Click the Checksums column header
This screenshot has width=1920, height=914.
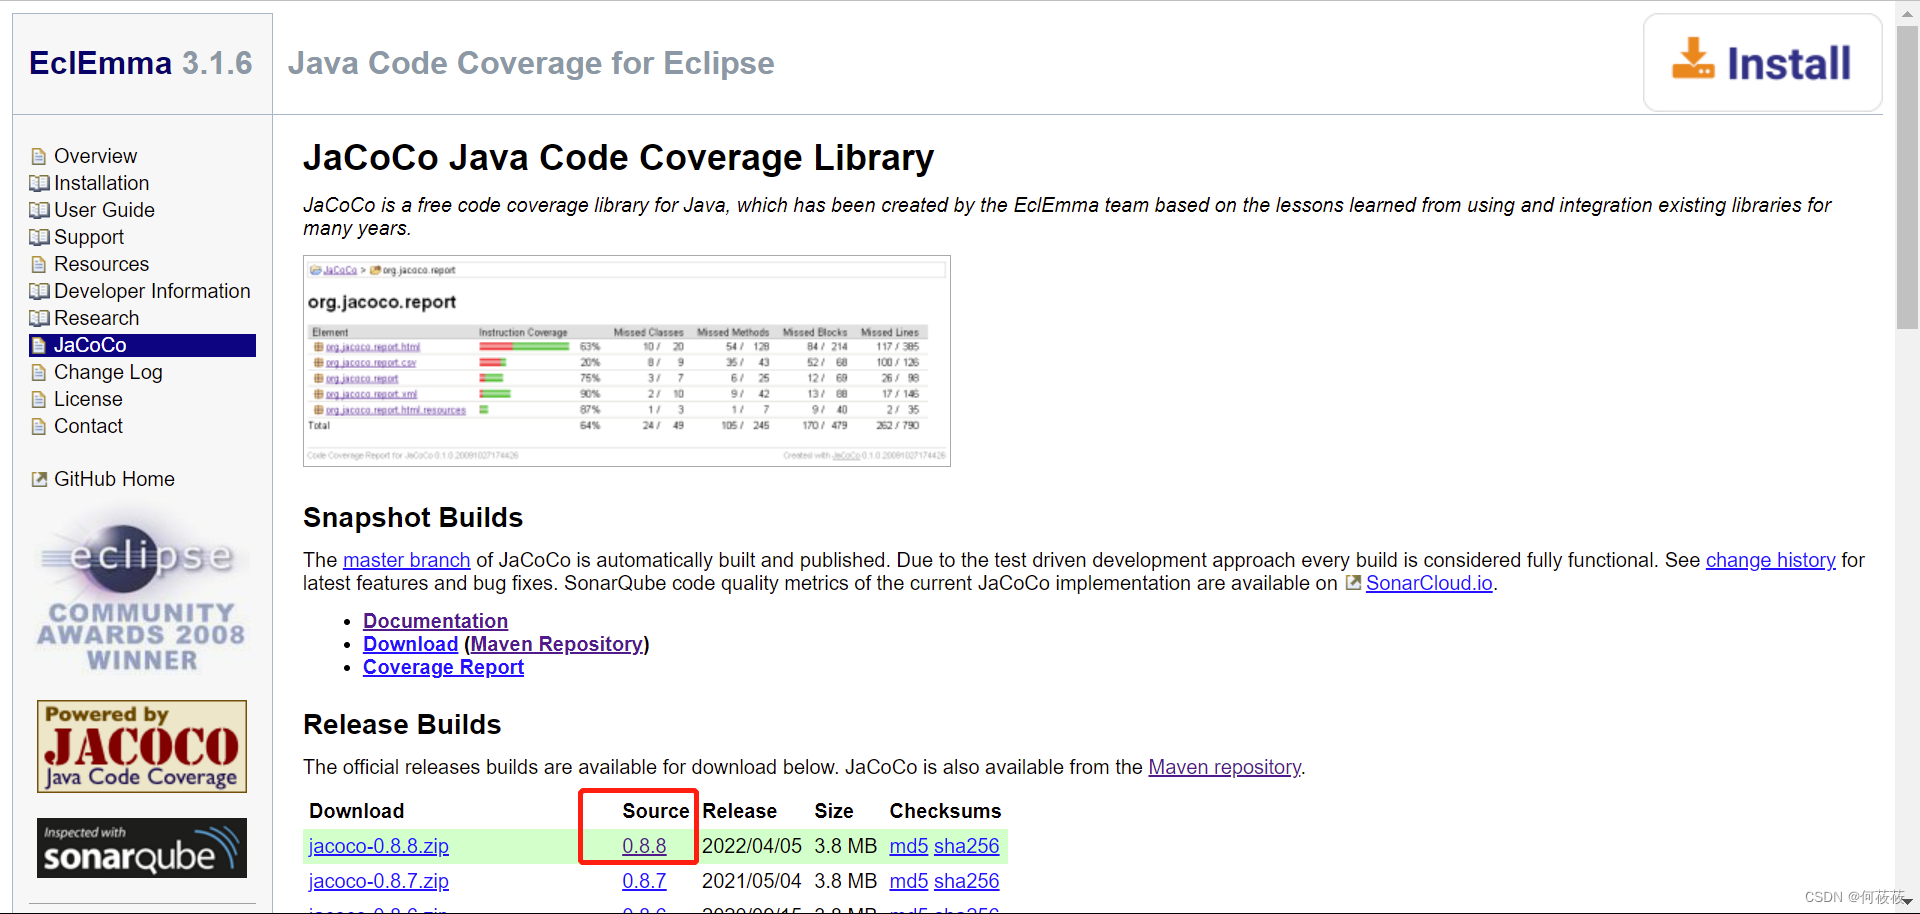[x=945, y=811]
